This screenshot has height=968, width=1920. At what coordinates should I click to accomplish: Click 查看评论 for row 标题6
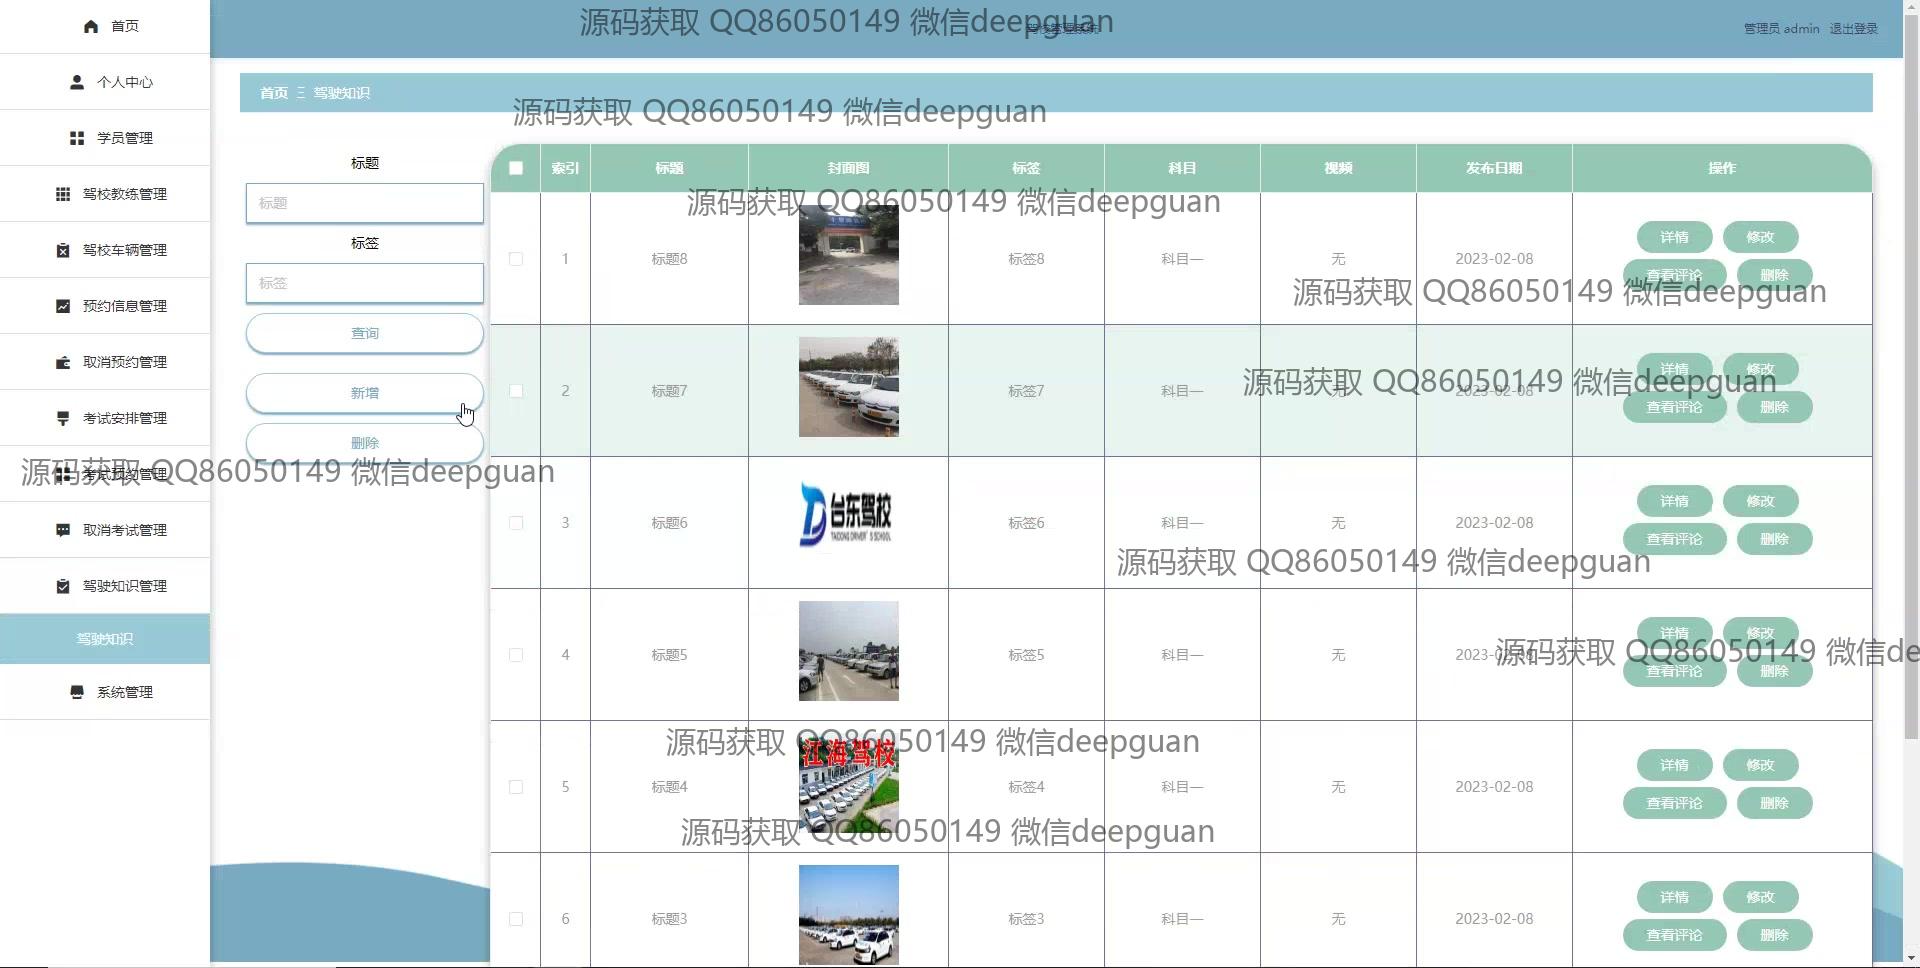click(x=1674, y=539)
